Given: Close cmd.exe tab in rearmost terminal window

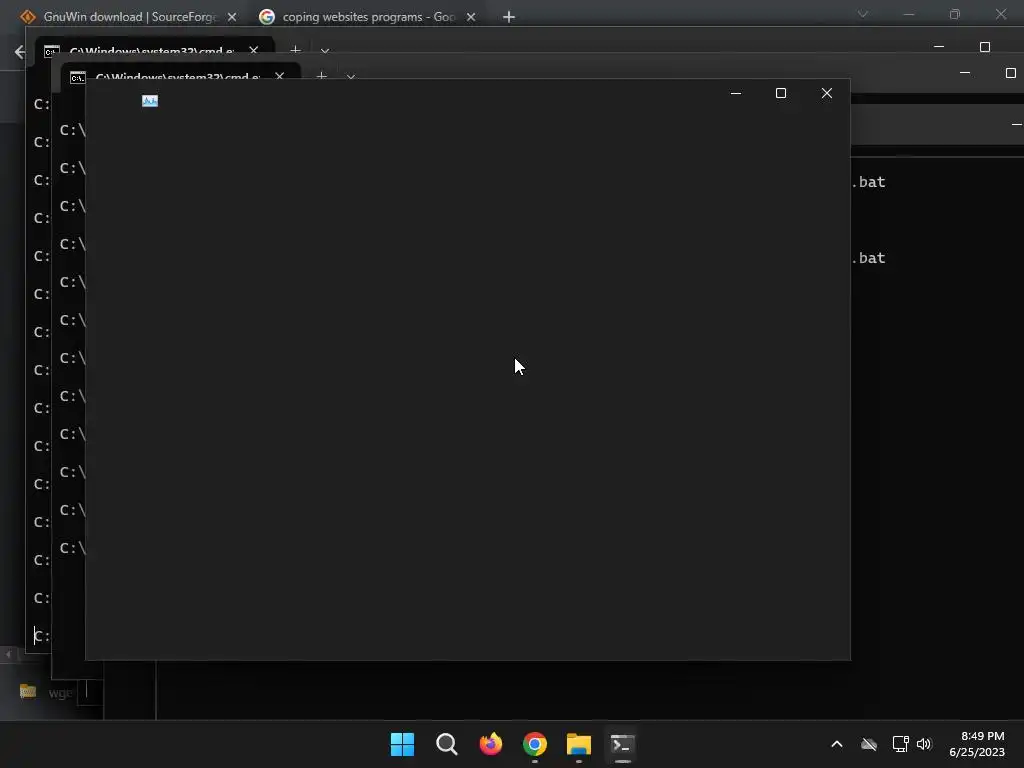Looking at the screenshot, I should (253, 50).
